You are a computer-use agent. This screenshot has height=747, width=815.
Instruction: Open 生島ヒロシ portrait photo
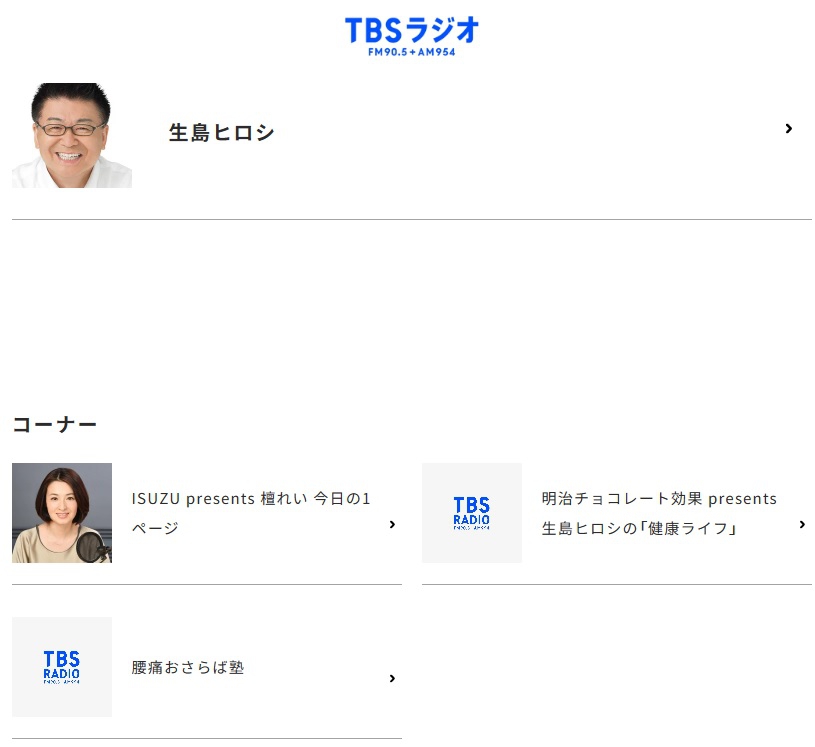tap(72, 135)
